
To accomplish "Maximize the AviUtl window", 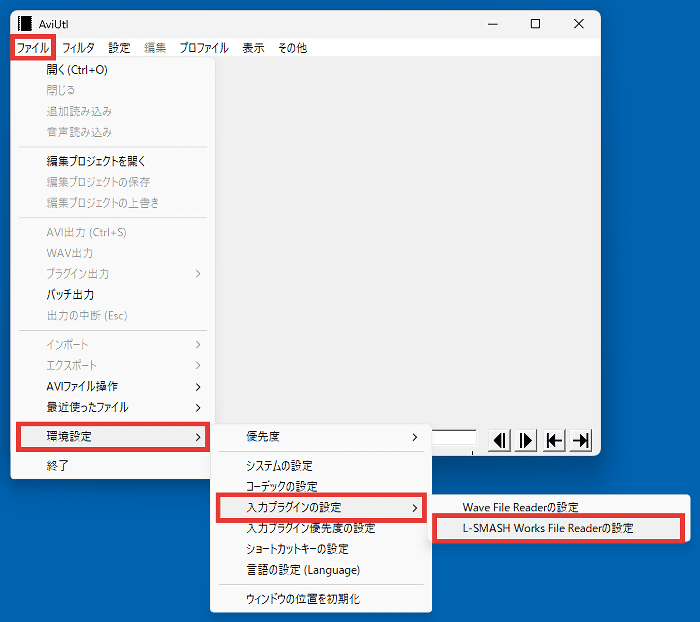I will [x=535, y=24].
